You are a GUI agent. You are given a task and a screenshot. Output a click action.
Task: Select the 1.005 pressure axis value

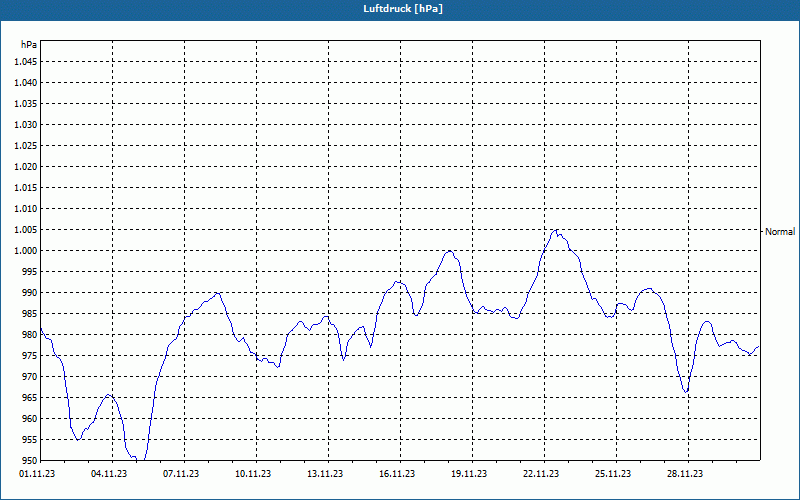pyautogui.click(x=26, y=230)
